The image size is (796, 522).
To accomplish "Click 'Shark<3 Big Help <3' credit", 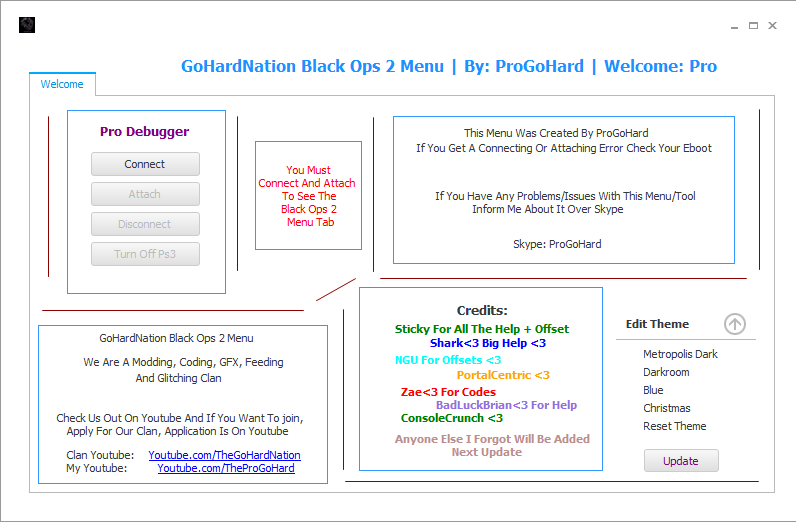I will click(x=488, y=343).
